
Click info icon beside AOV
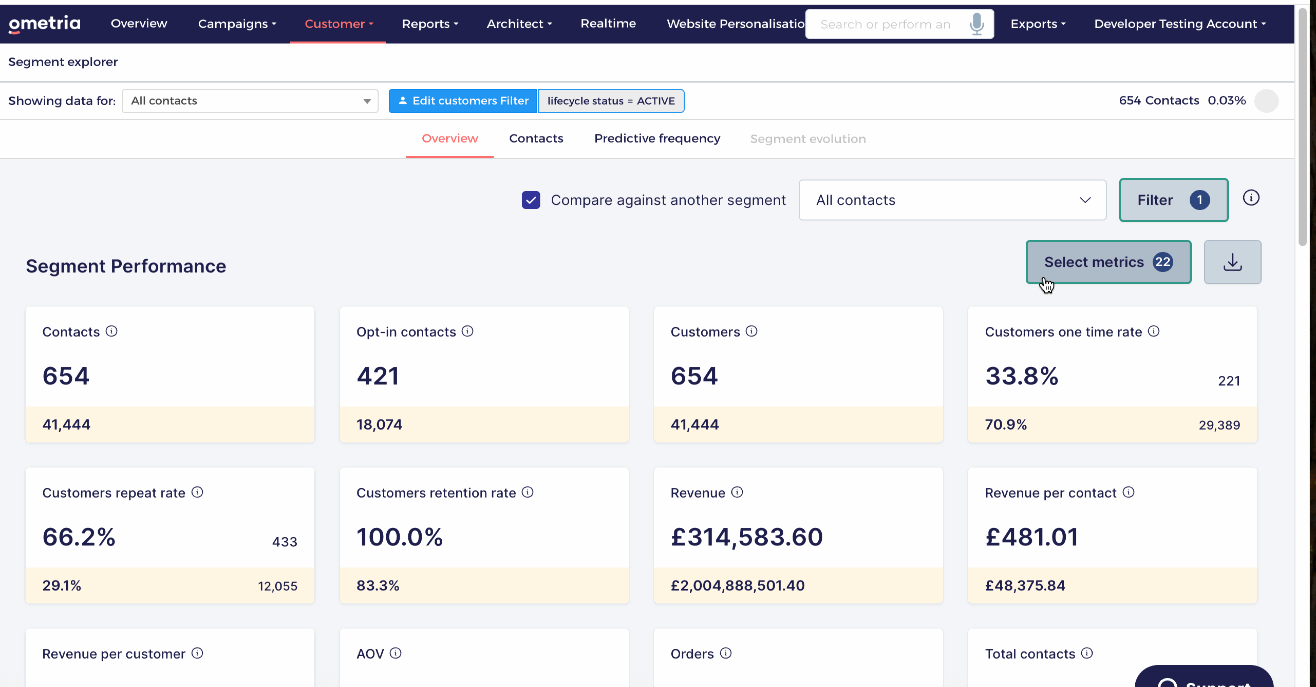(x=395, y=653)
